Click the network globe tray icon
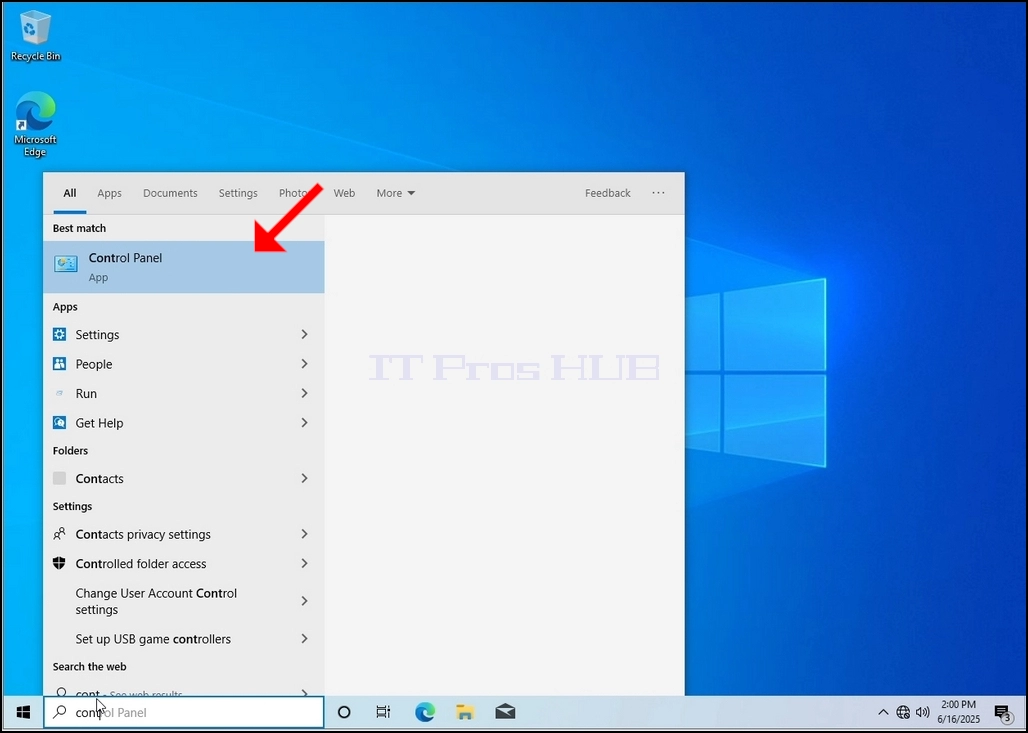Image resolution: width=1028 pixels, height=733 pixels. point(903,712)
